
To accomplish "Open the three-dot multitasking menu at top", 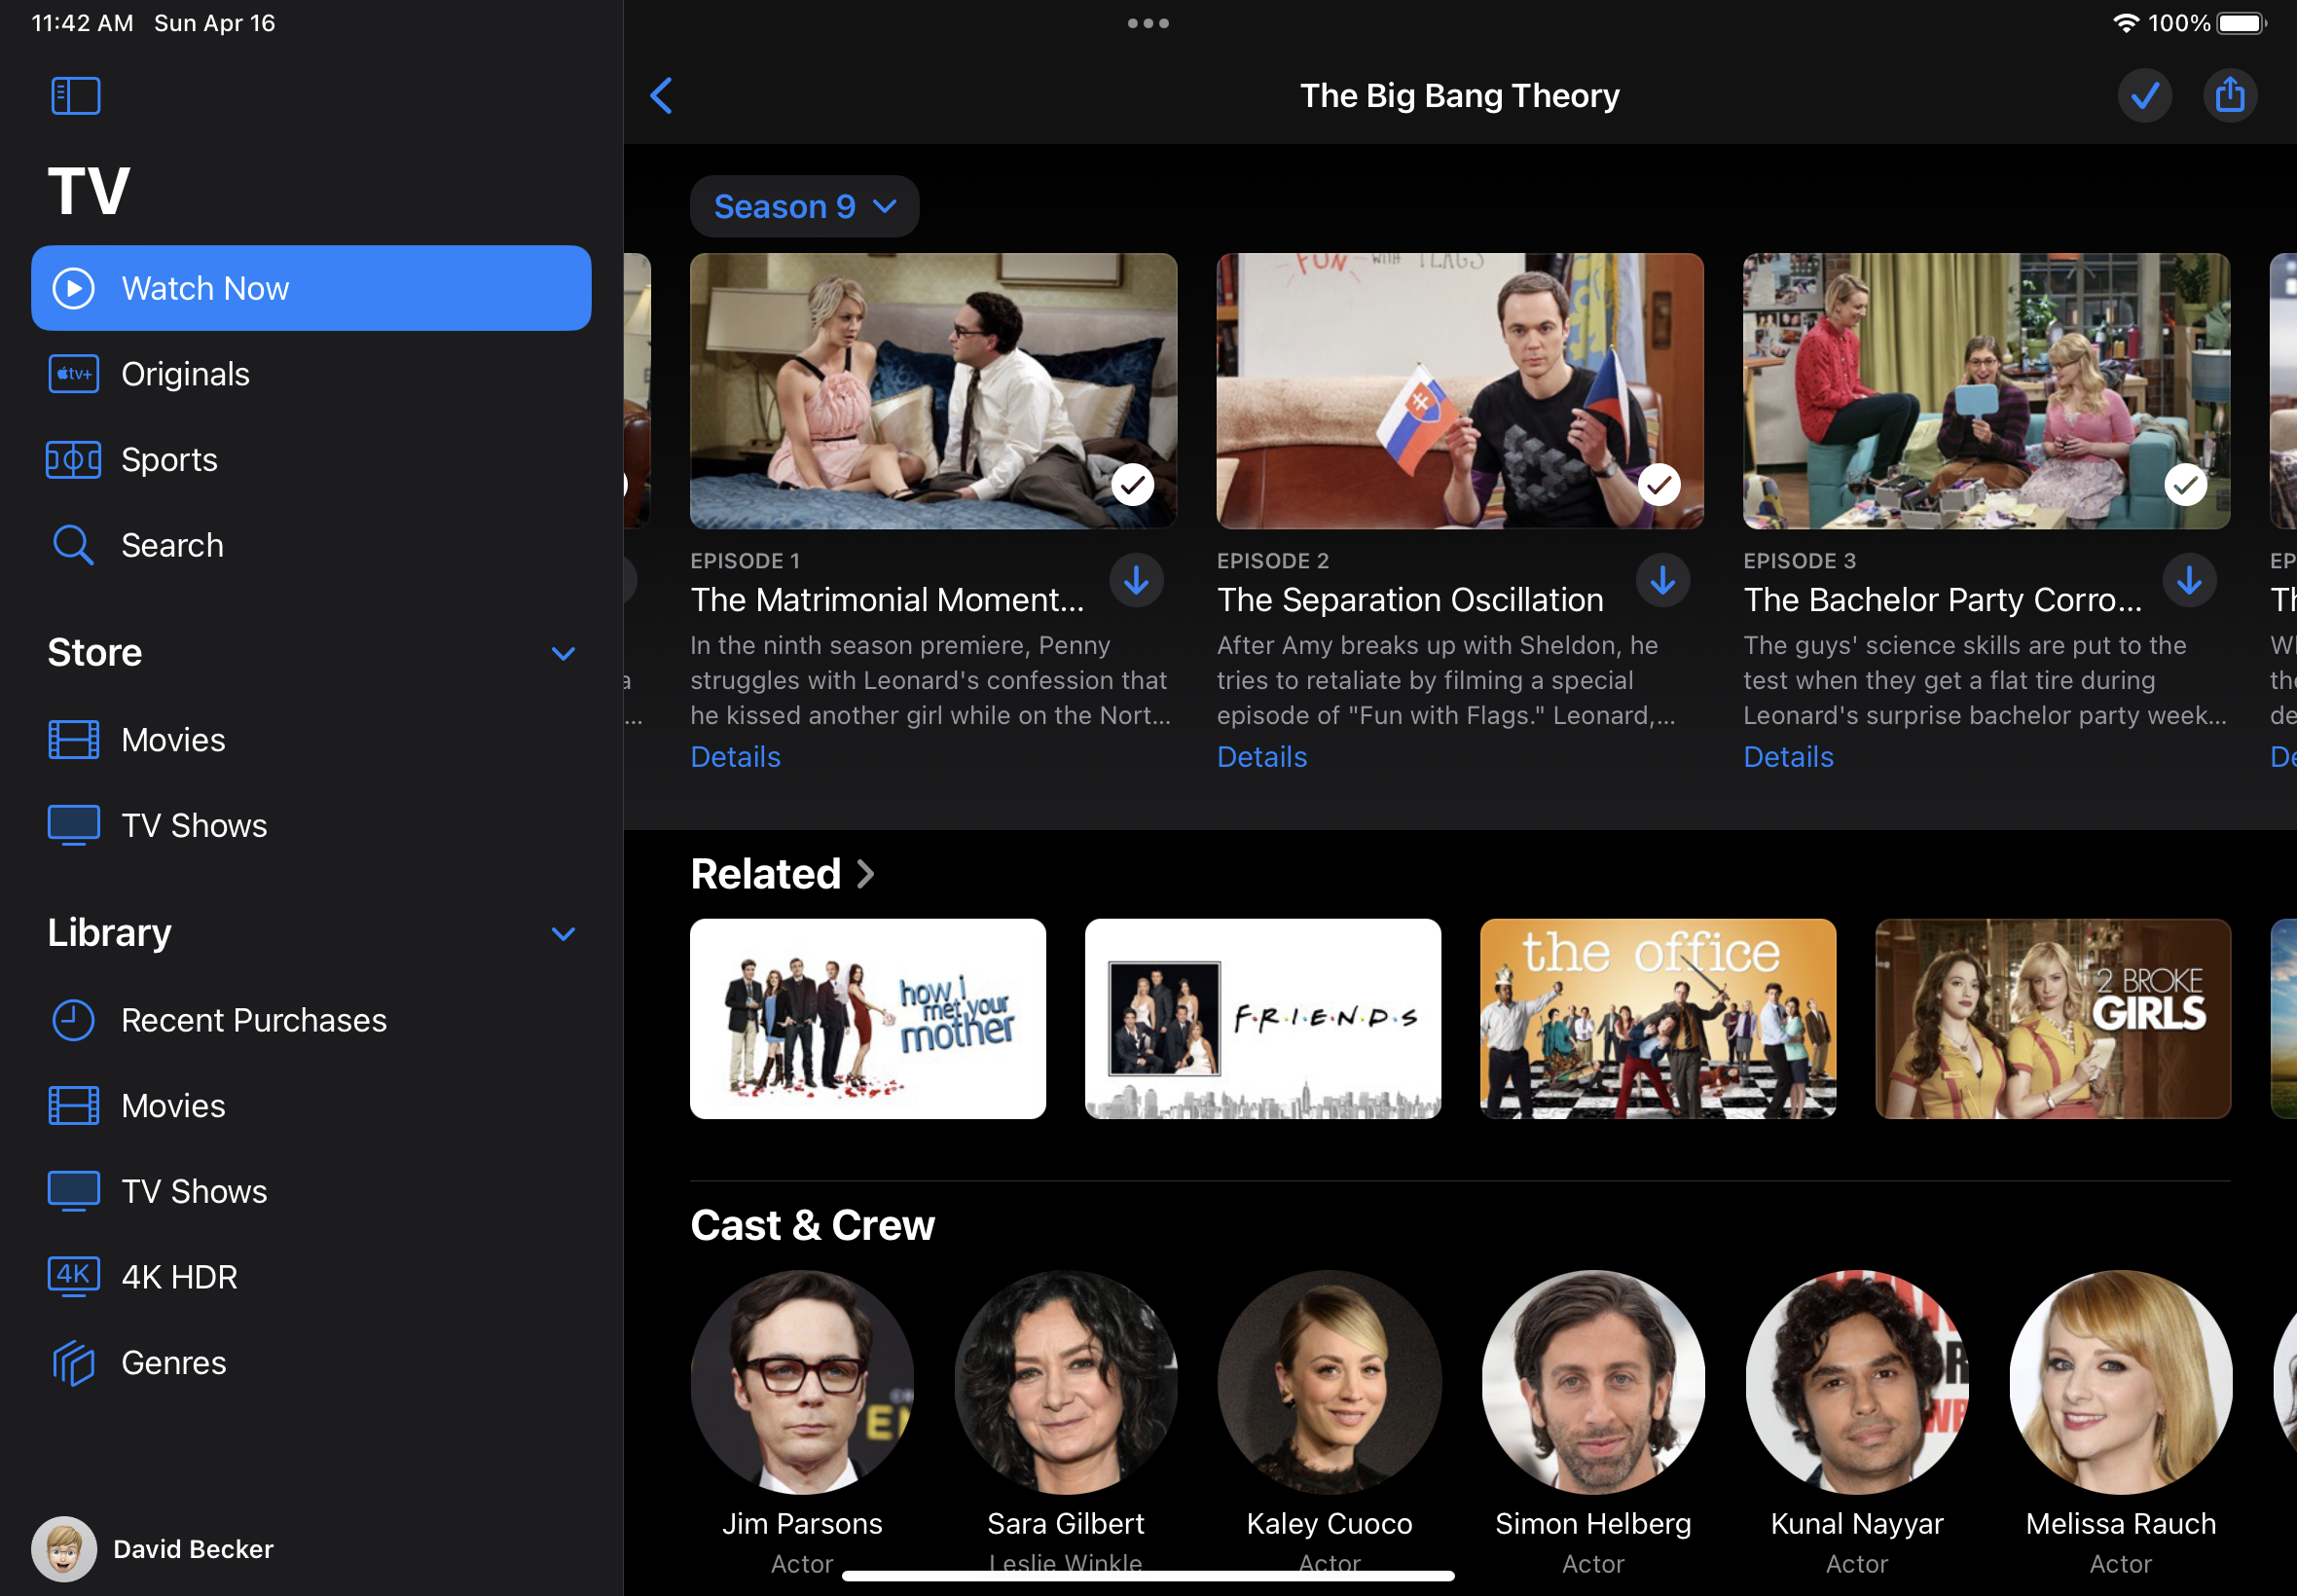I will pos(1148,23).
